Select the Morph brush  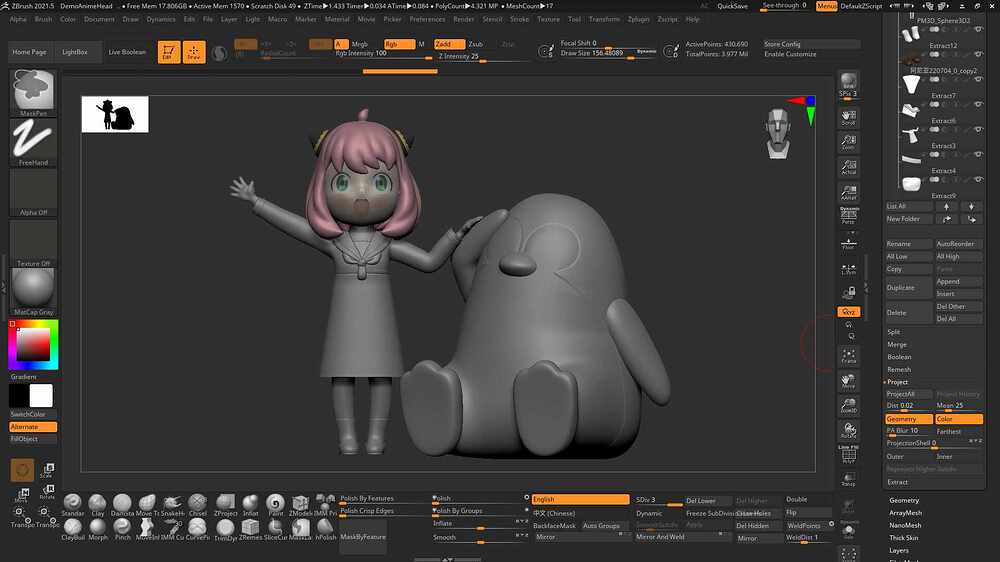[98, 529]
